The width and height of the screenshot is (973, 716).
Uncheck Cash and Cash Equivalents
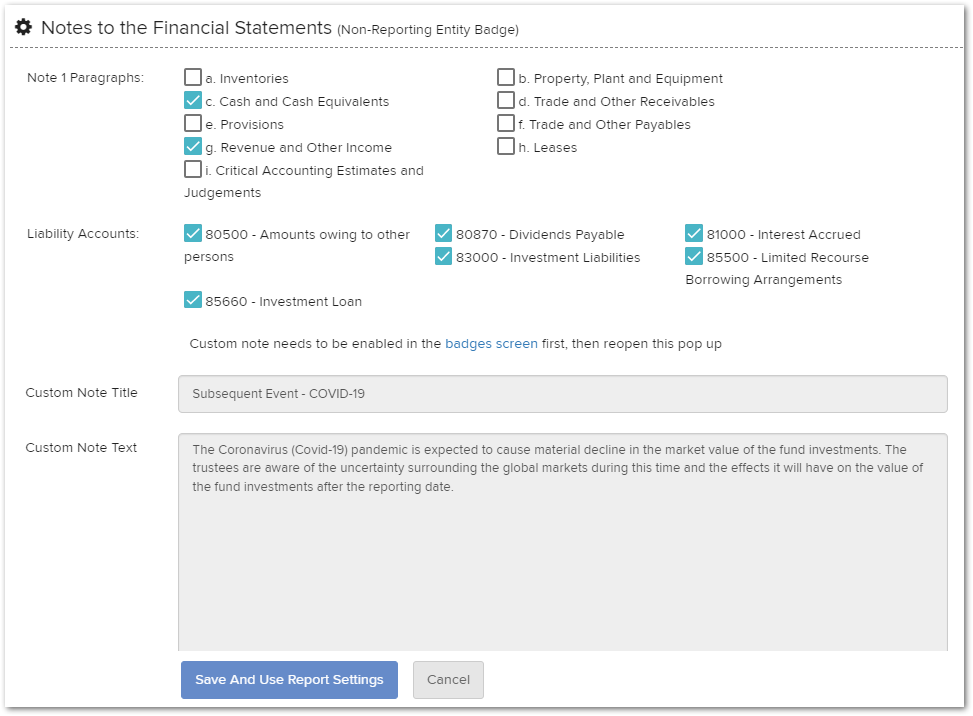click(193, 100)
